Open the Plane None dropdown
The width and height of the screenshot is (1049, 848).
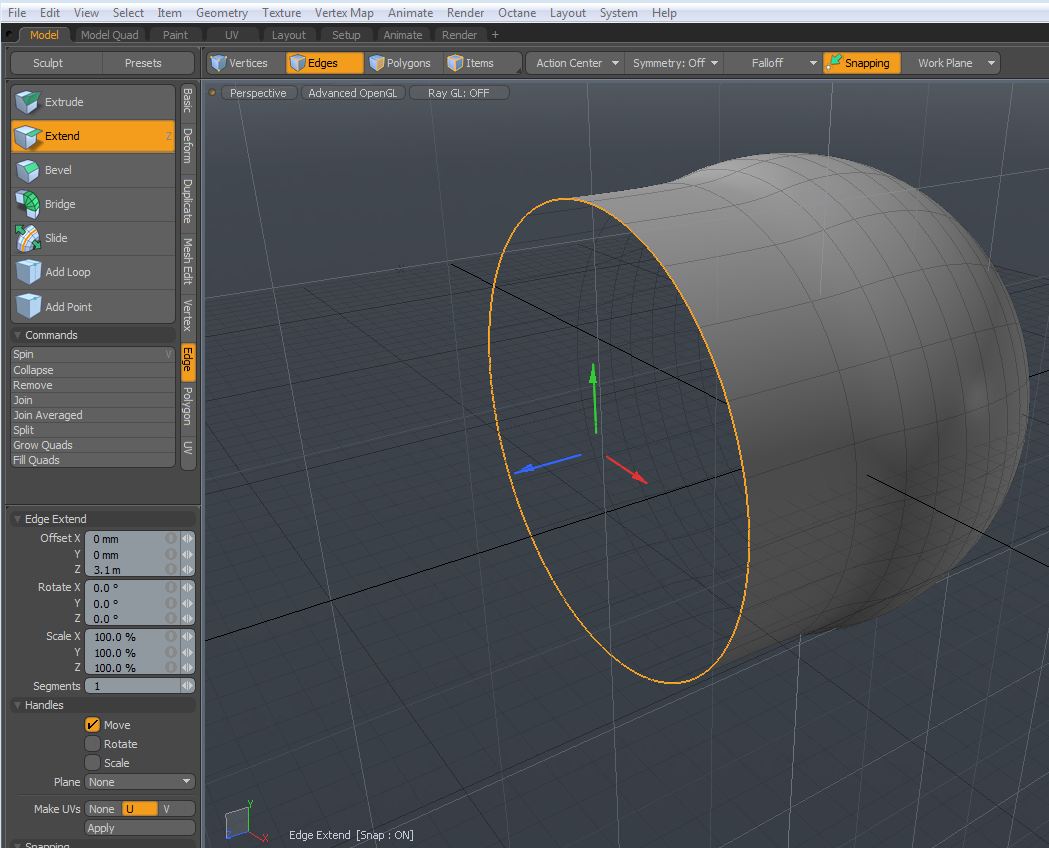coord(140,782)
